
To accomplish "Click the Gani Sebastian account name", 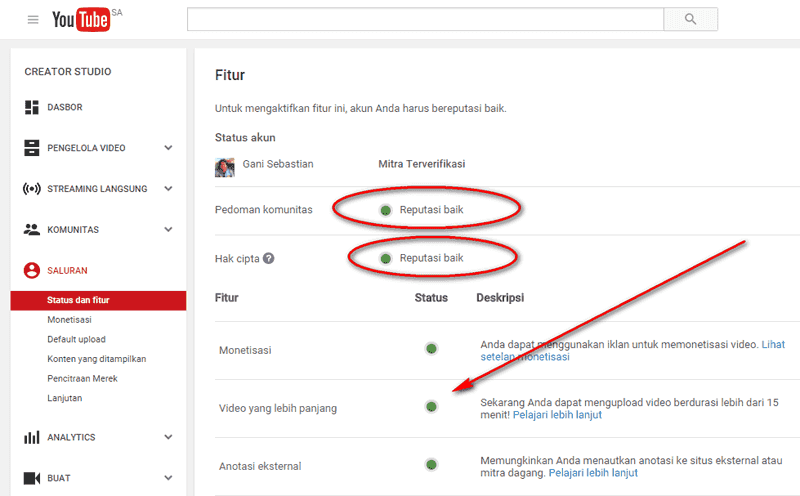I will click(278, 164).
